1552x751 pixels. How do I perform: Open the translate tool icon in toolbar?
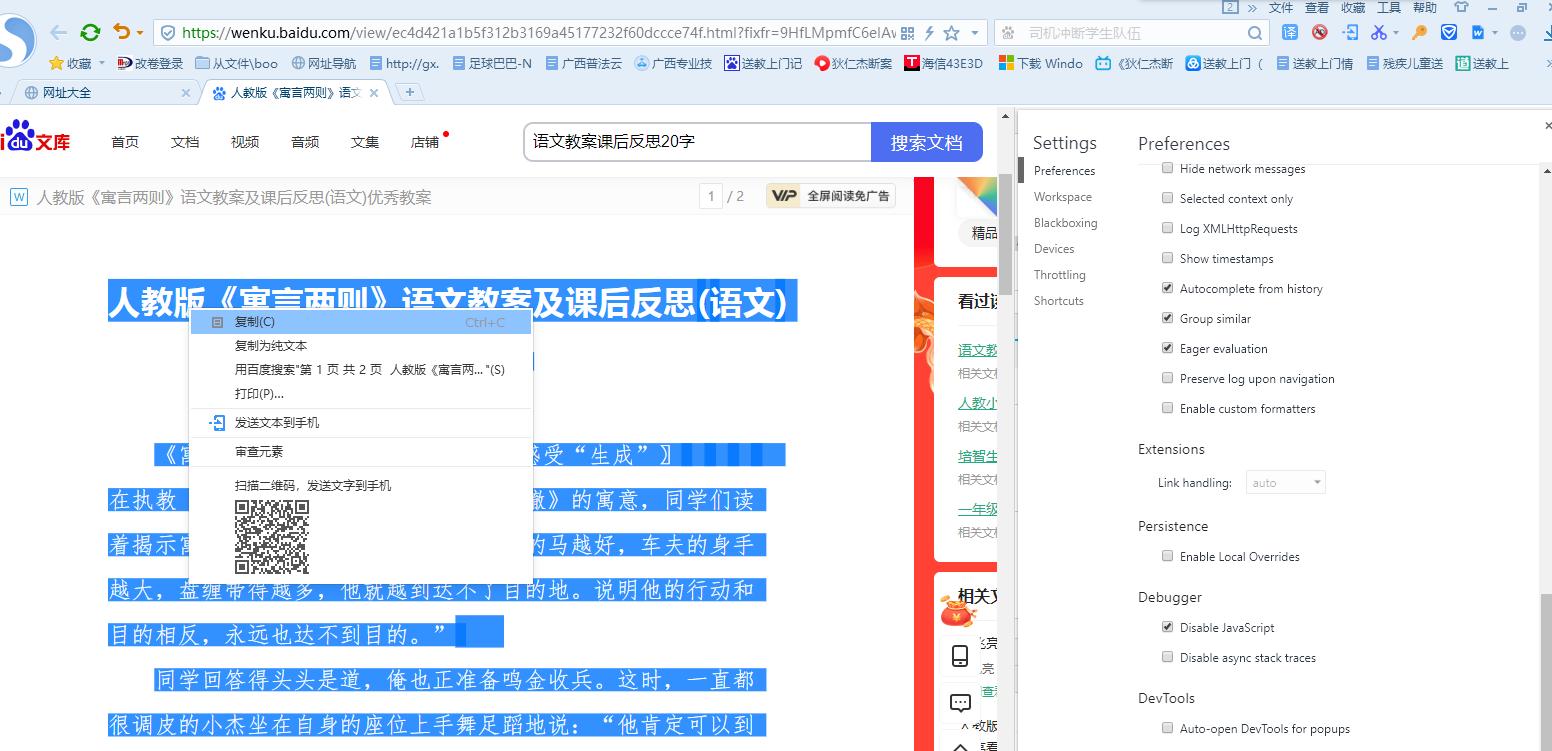coord(1290,32)
